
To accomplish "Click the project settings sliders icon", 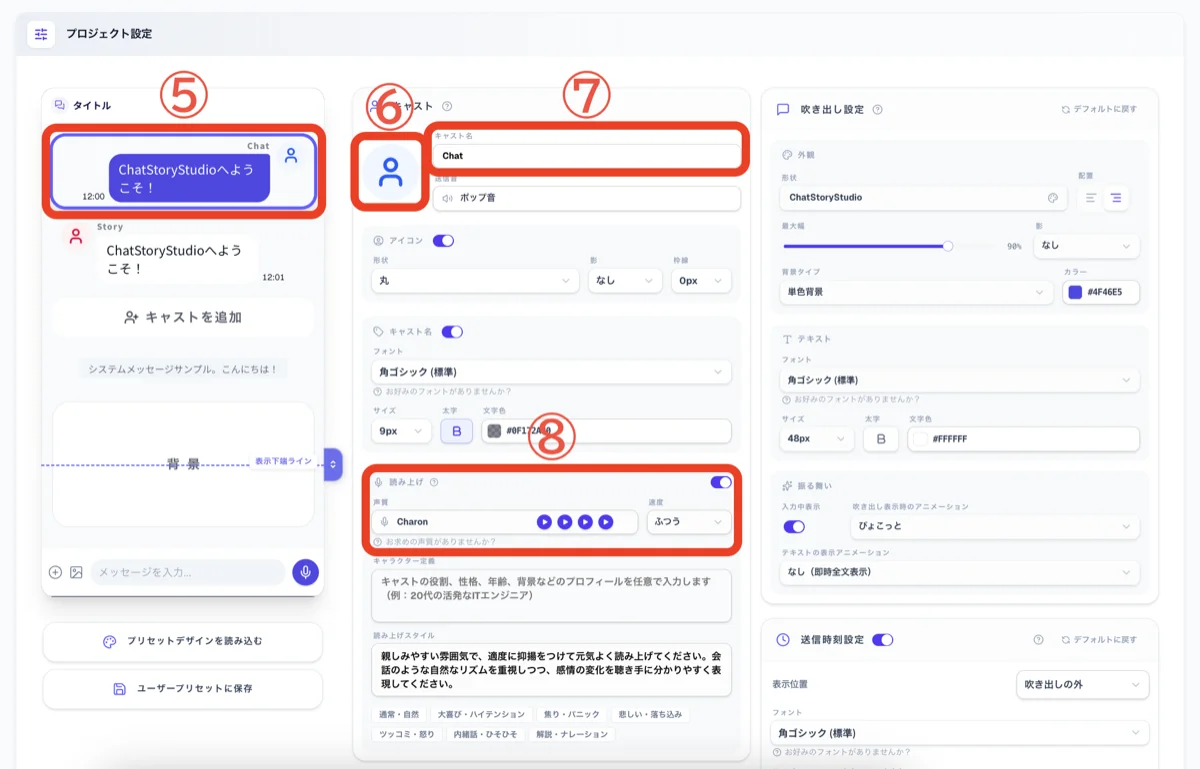I will click(x=41, y=34).
